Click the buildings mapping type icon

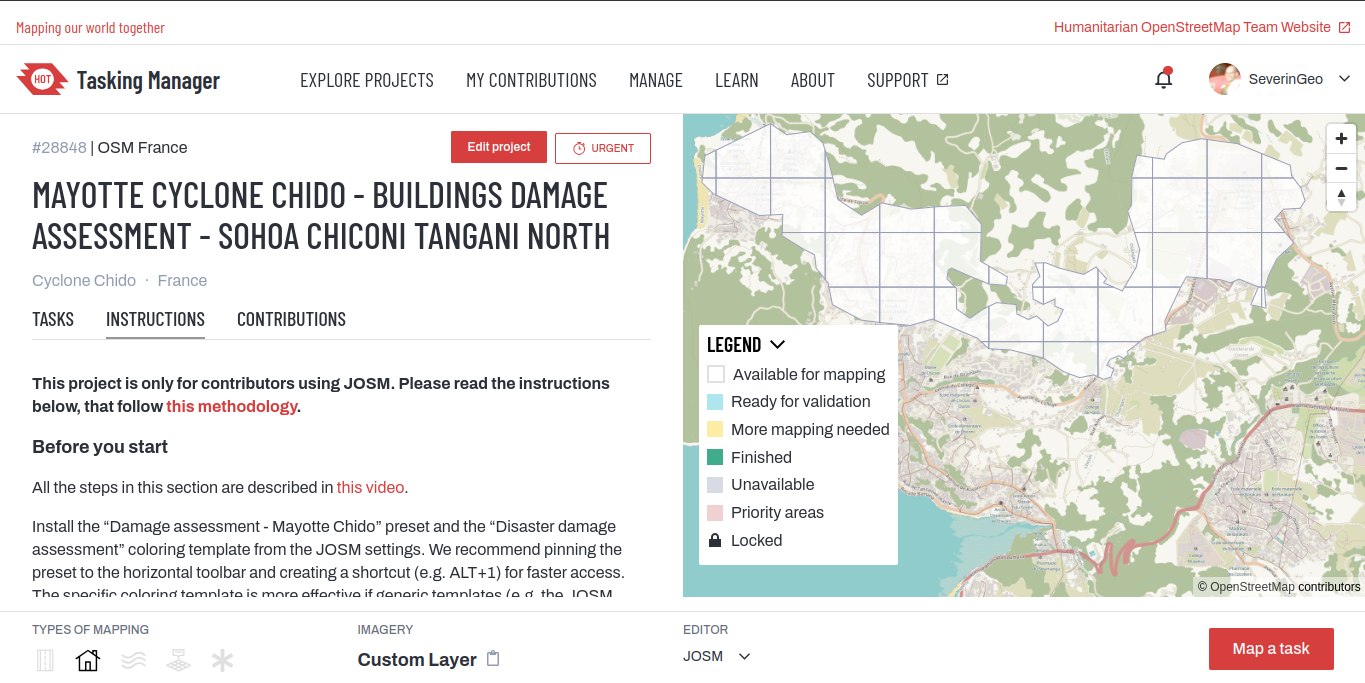point(88,660)
